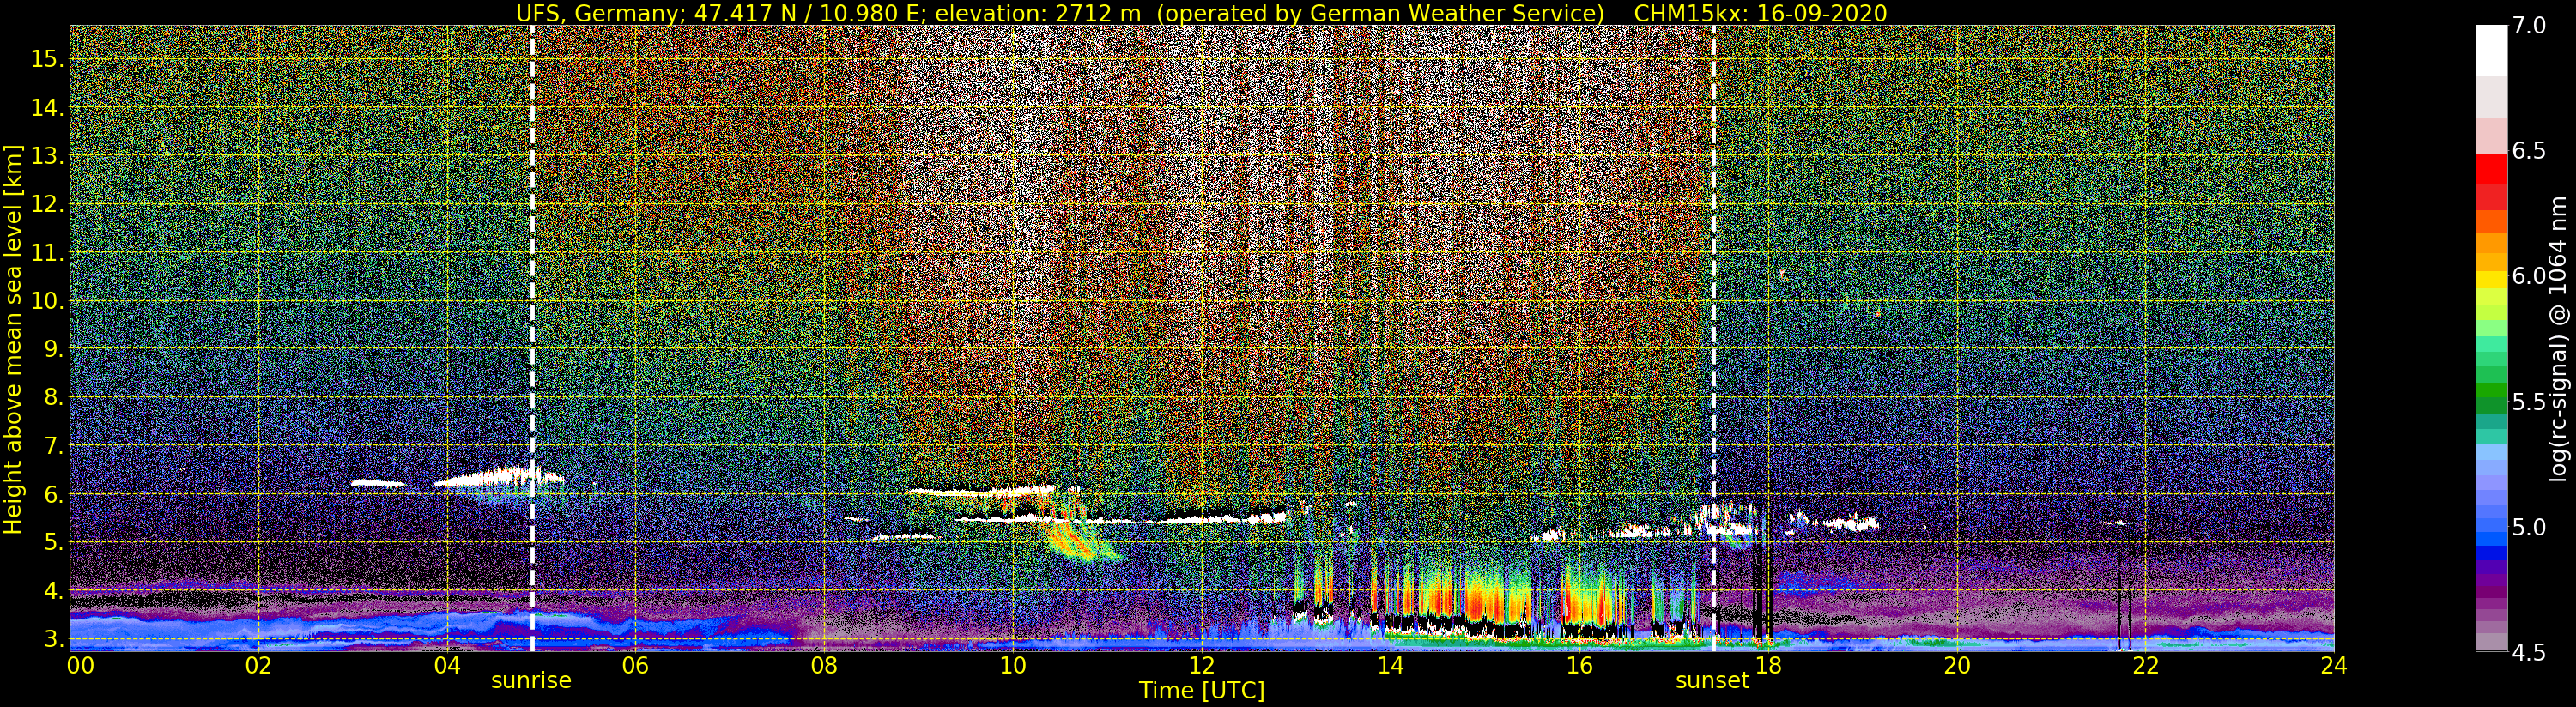2576x707 pixels.
Task: Click the 'sunrise' label below the time axis
Action: coord(531,680)
